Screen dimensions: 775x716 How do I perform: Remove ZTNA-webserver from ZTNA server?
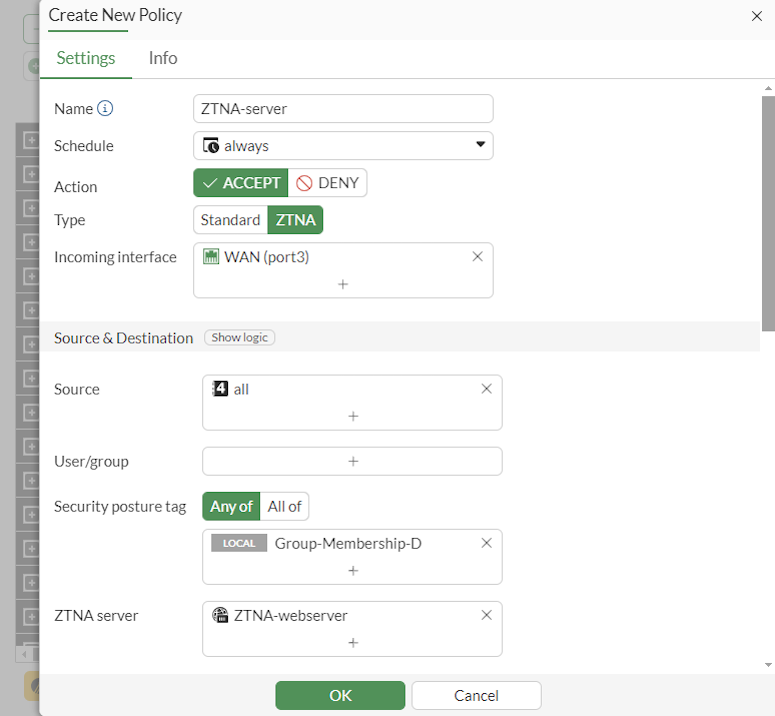pyautogui.click(x=486, y=615)
